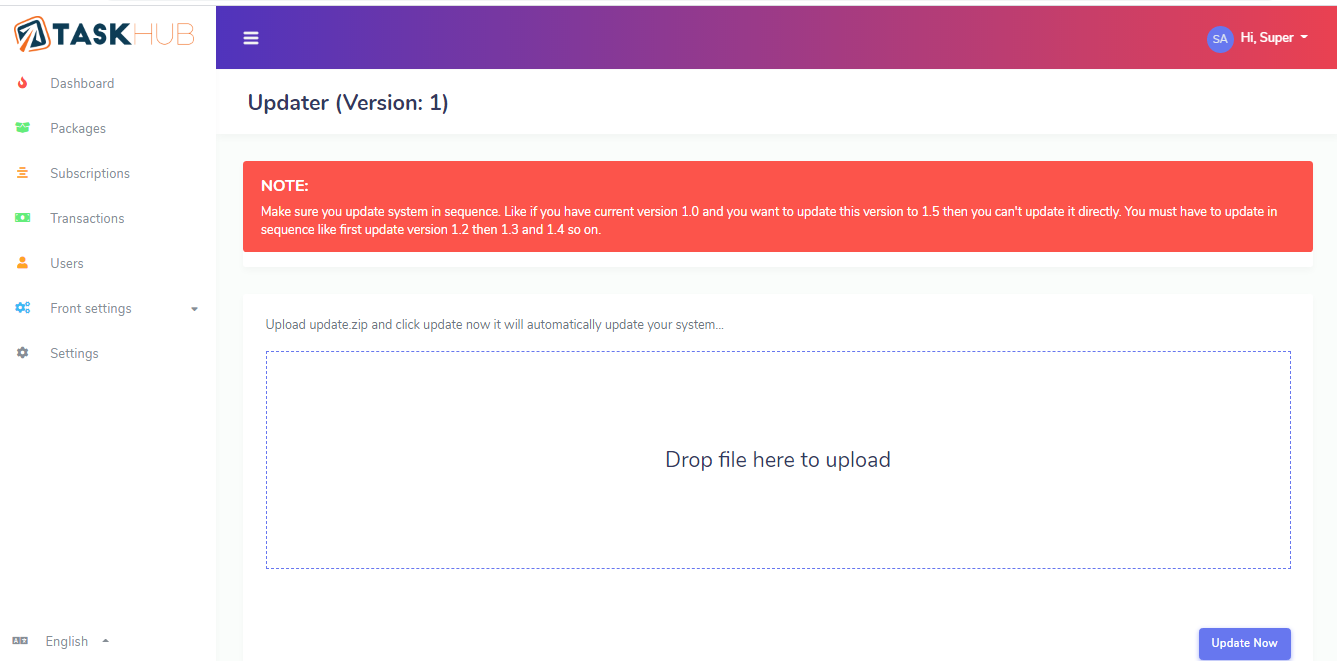The height and width of the screenshot is (661, 1337).
Task: Open the Settings label in sidebar
Action: pyautogui.click(x=74, y=353)
